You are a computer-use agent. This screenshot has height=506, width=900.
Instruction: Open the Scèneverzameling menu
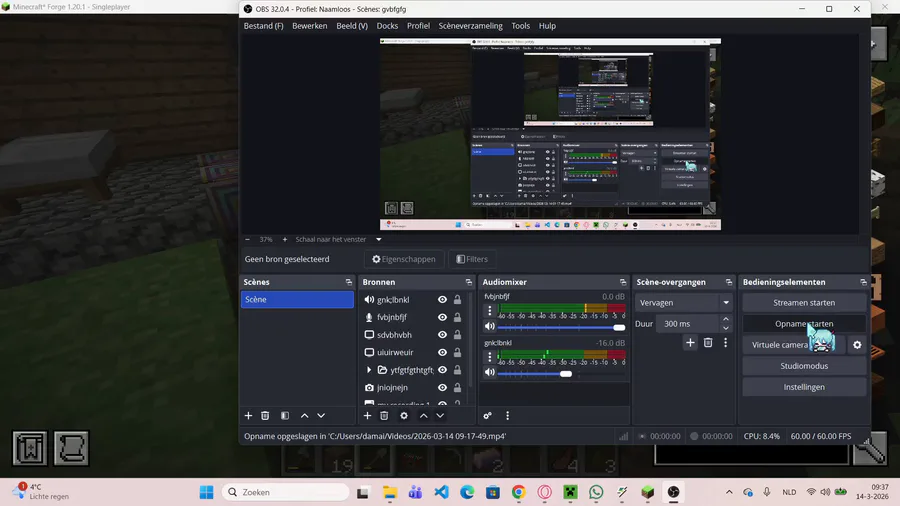(x=471, y=26)
